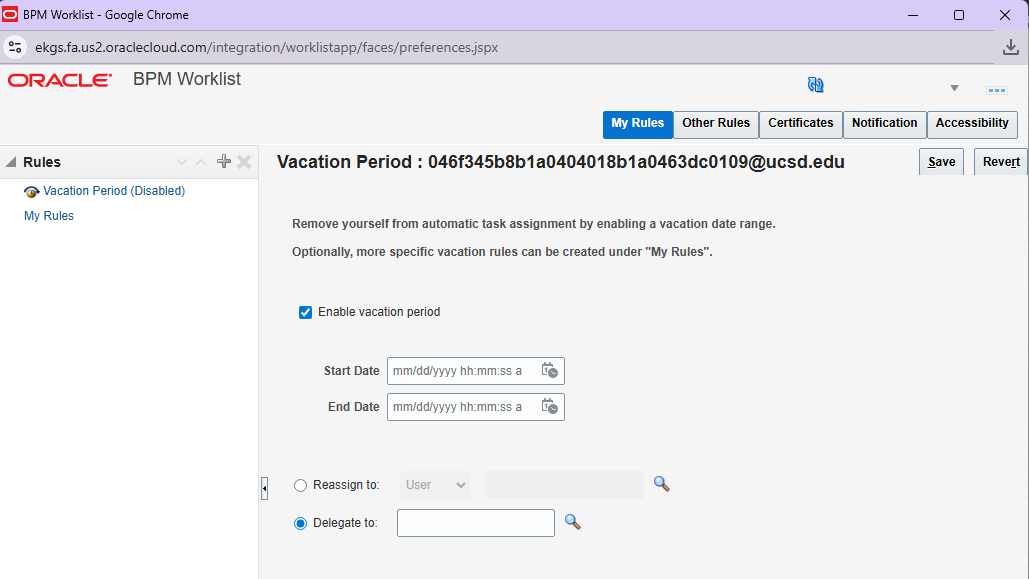
Task: Open the Start Date calendar picker
Action: (x=549, y=370)
